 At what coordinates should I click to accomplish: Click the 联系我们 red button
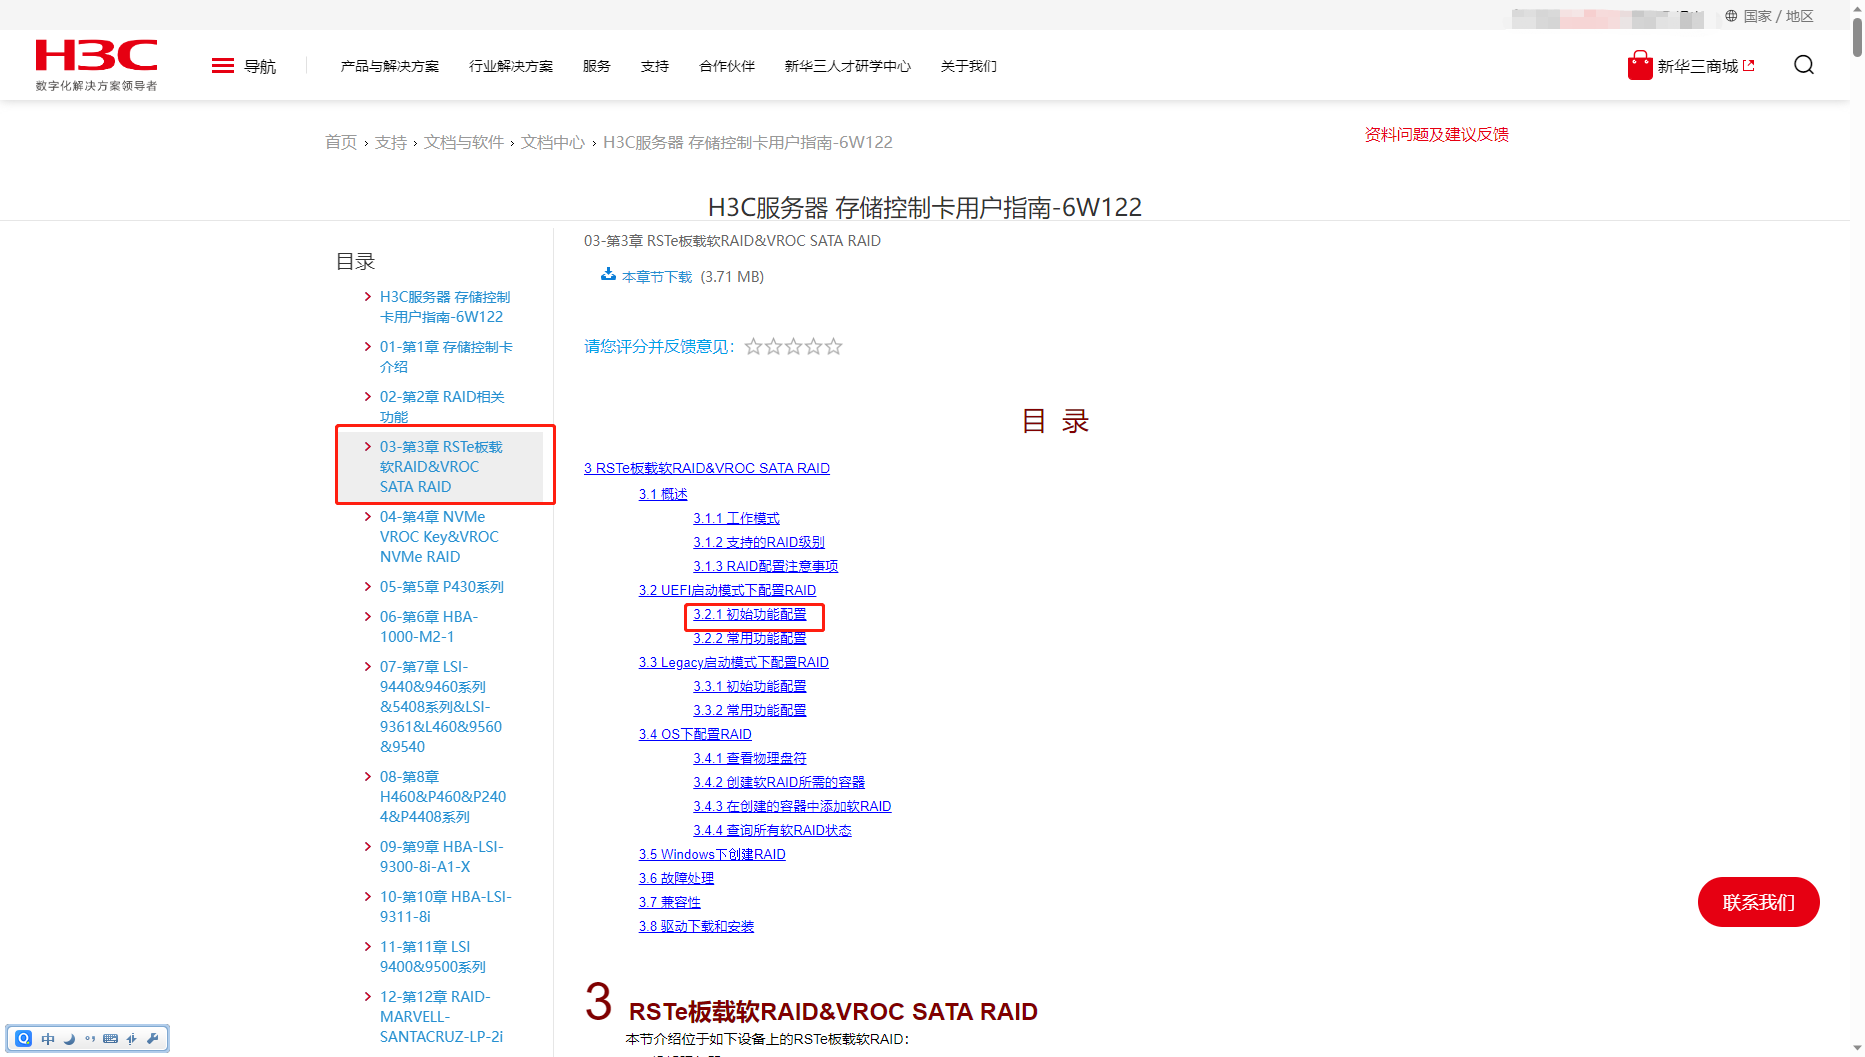click(1759, 902)
